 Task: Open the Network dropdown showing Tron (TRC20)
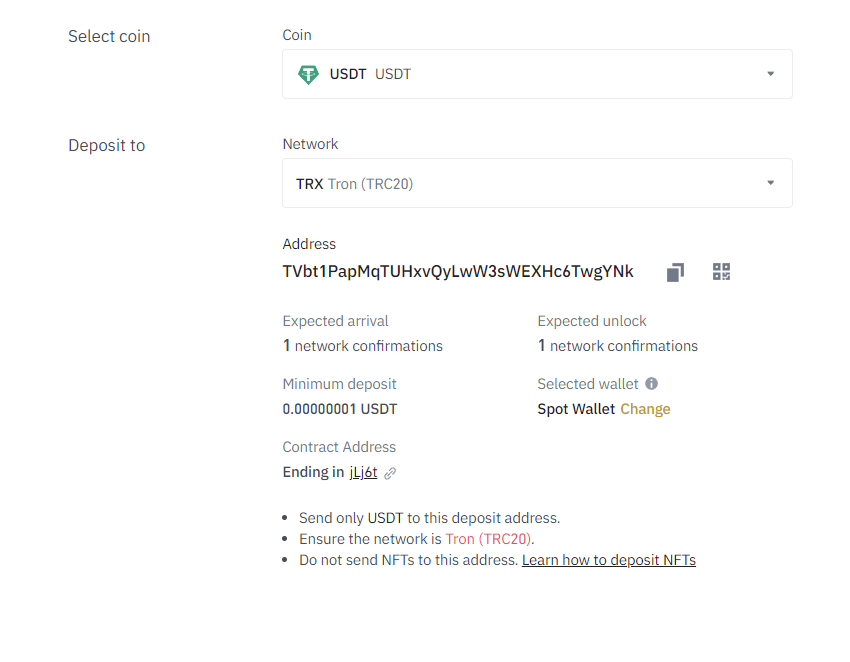coord(537,183)
